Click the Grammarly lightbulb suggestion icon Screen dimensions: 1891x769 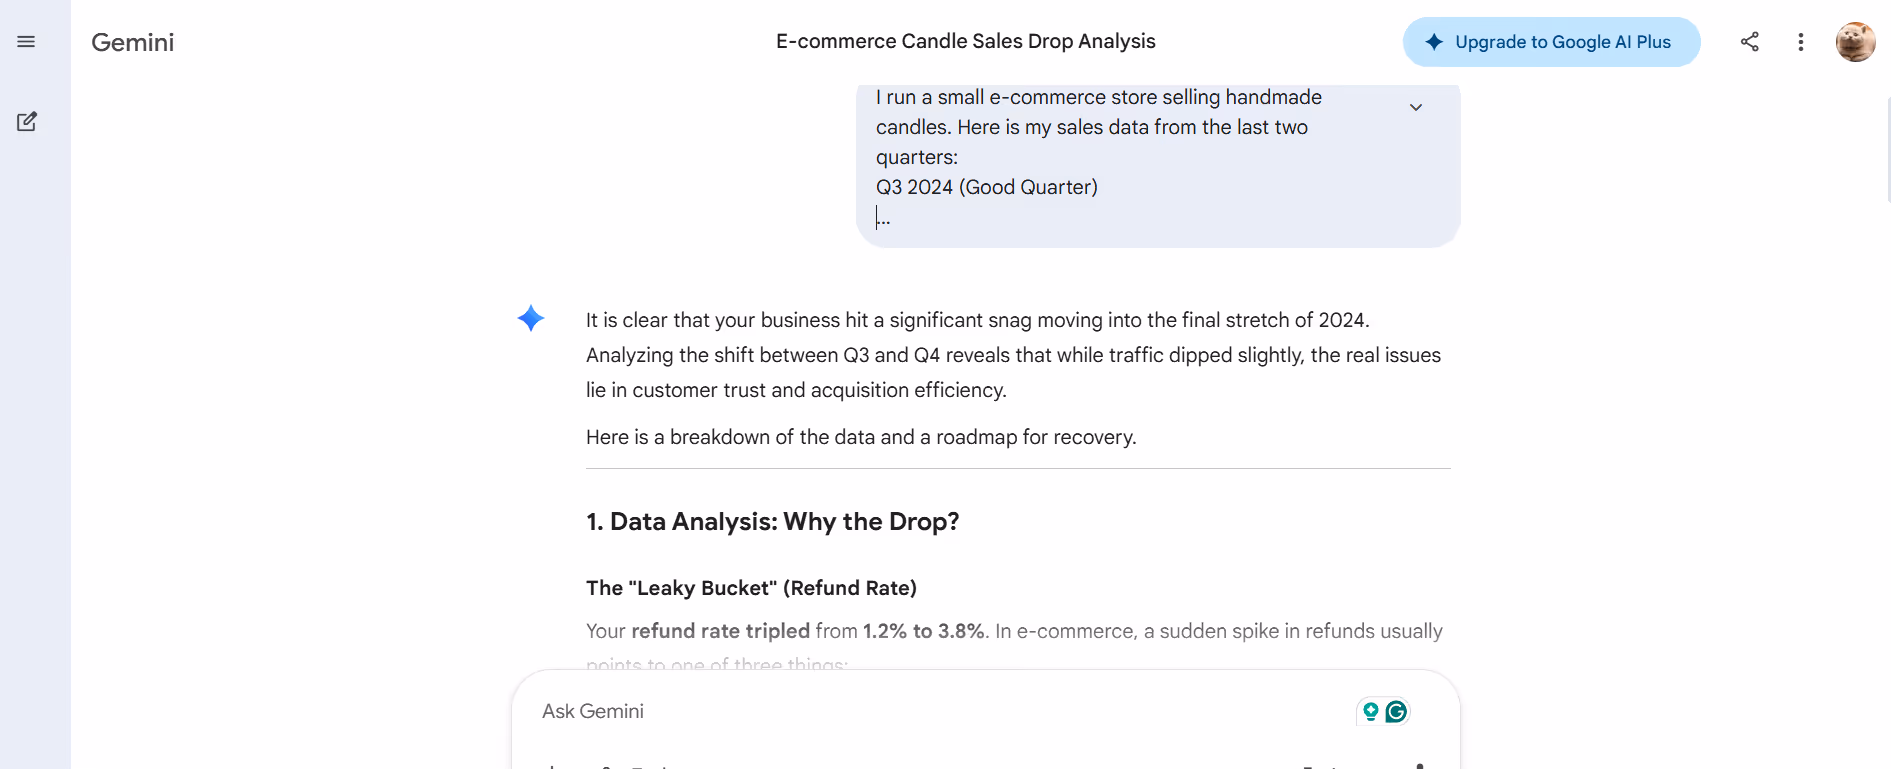pos(1371,711)
